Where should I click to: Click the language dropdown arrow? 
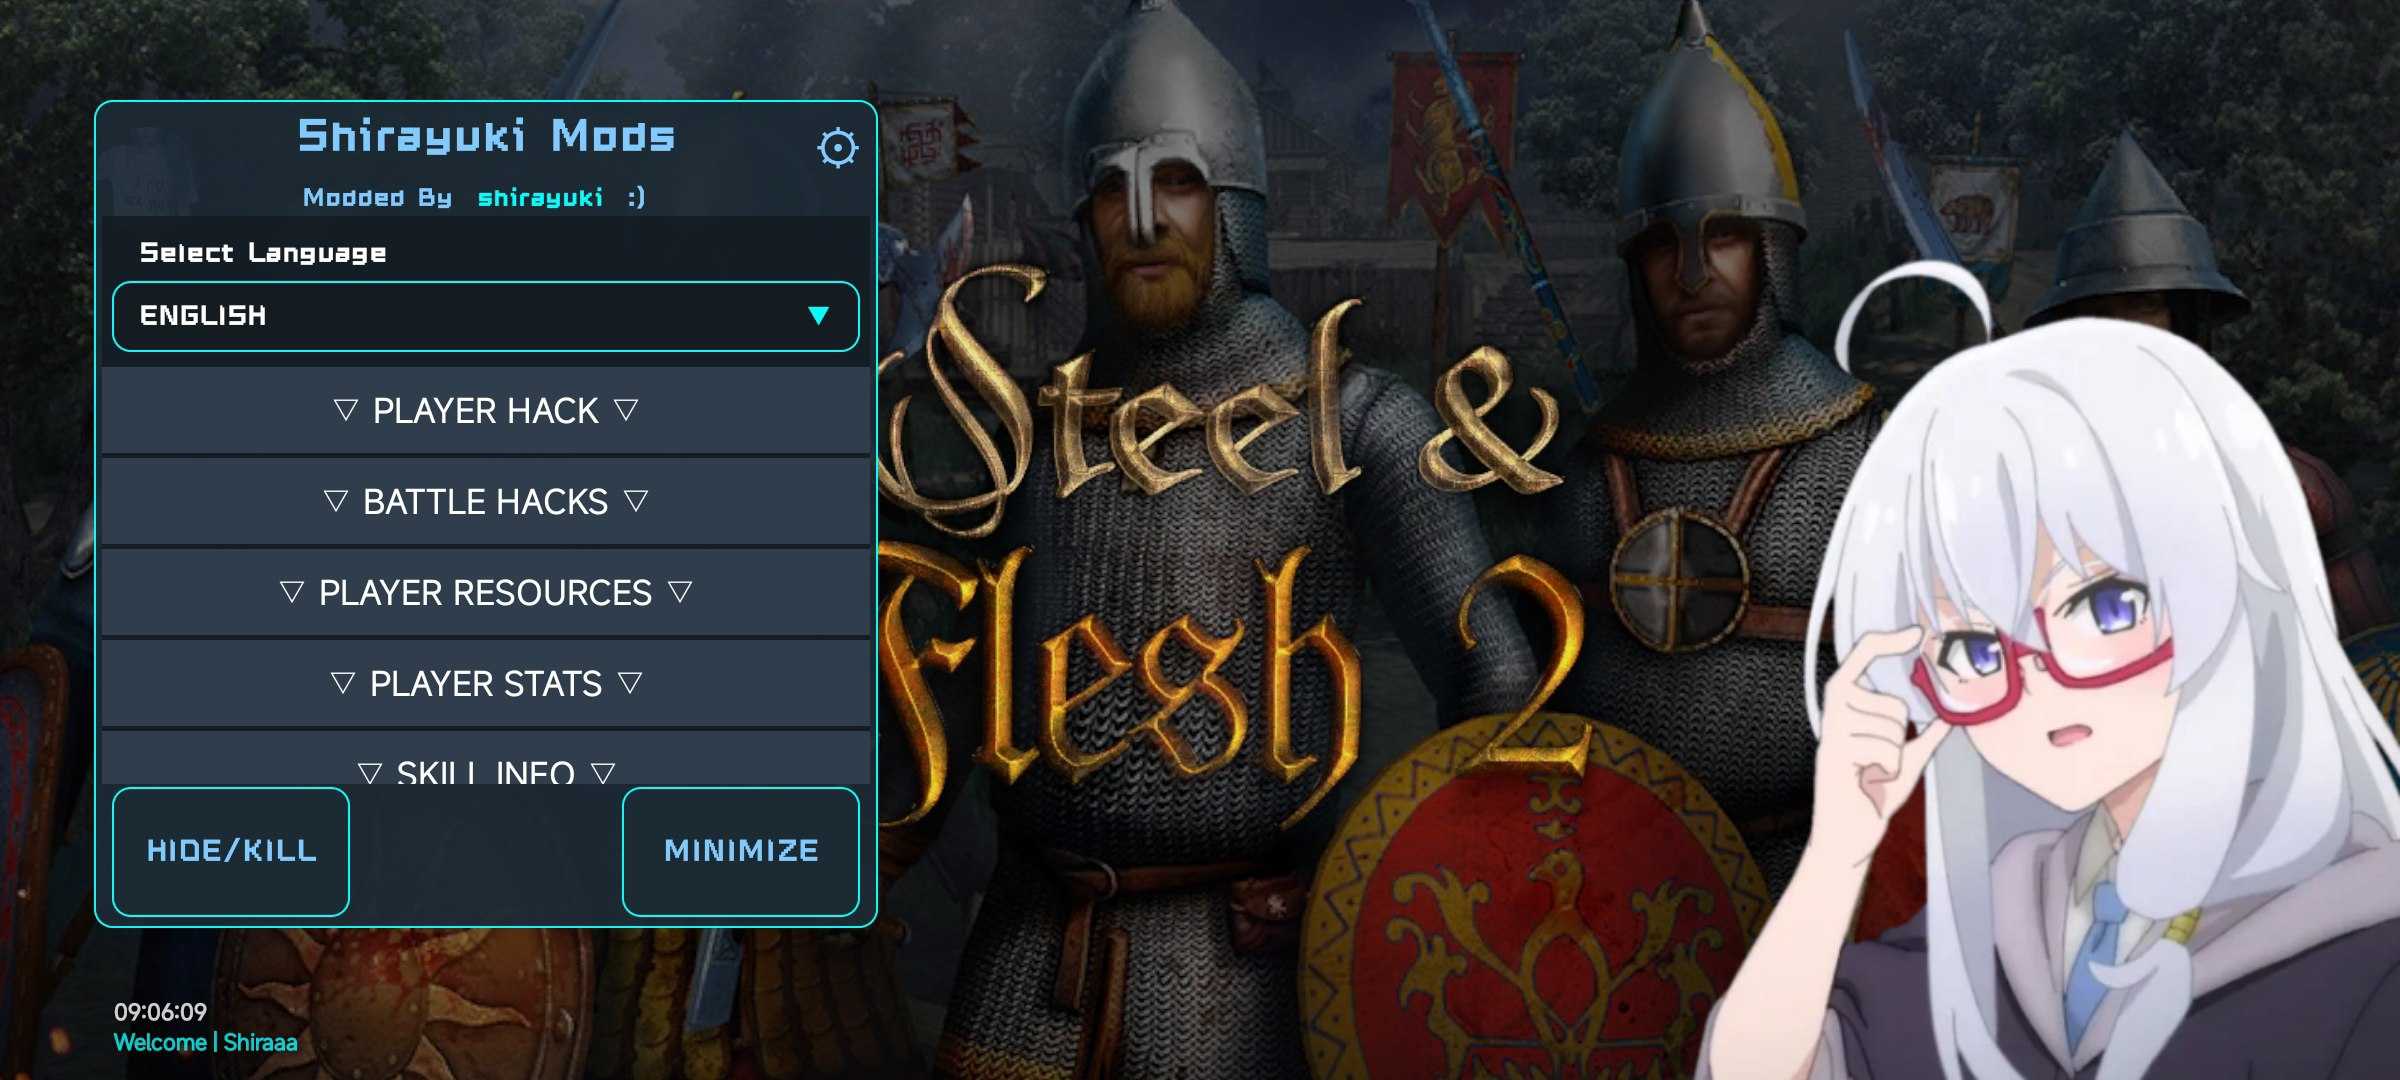point(818,316)
